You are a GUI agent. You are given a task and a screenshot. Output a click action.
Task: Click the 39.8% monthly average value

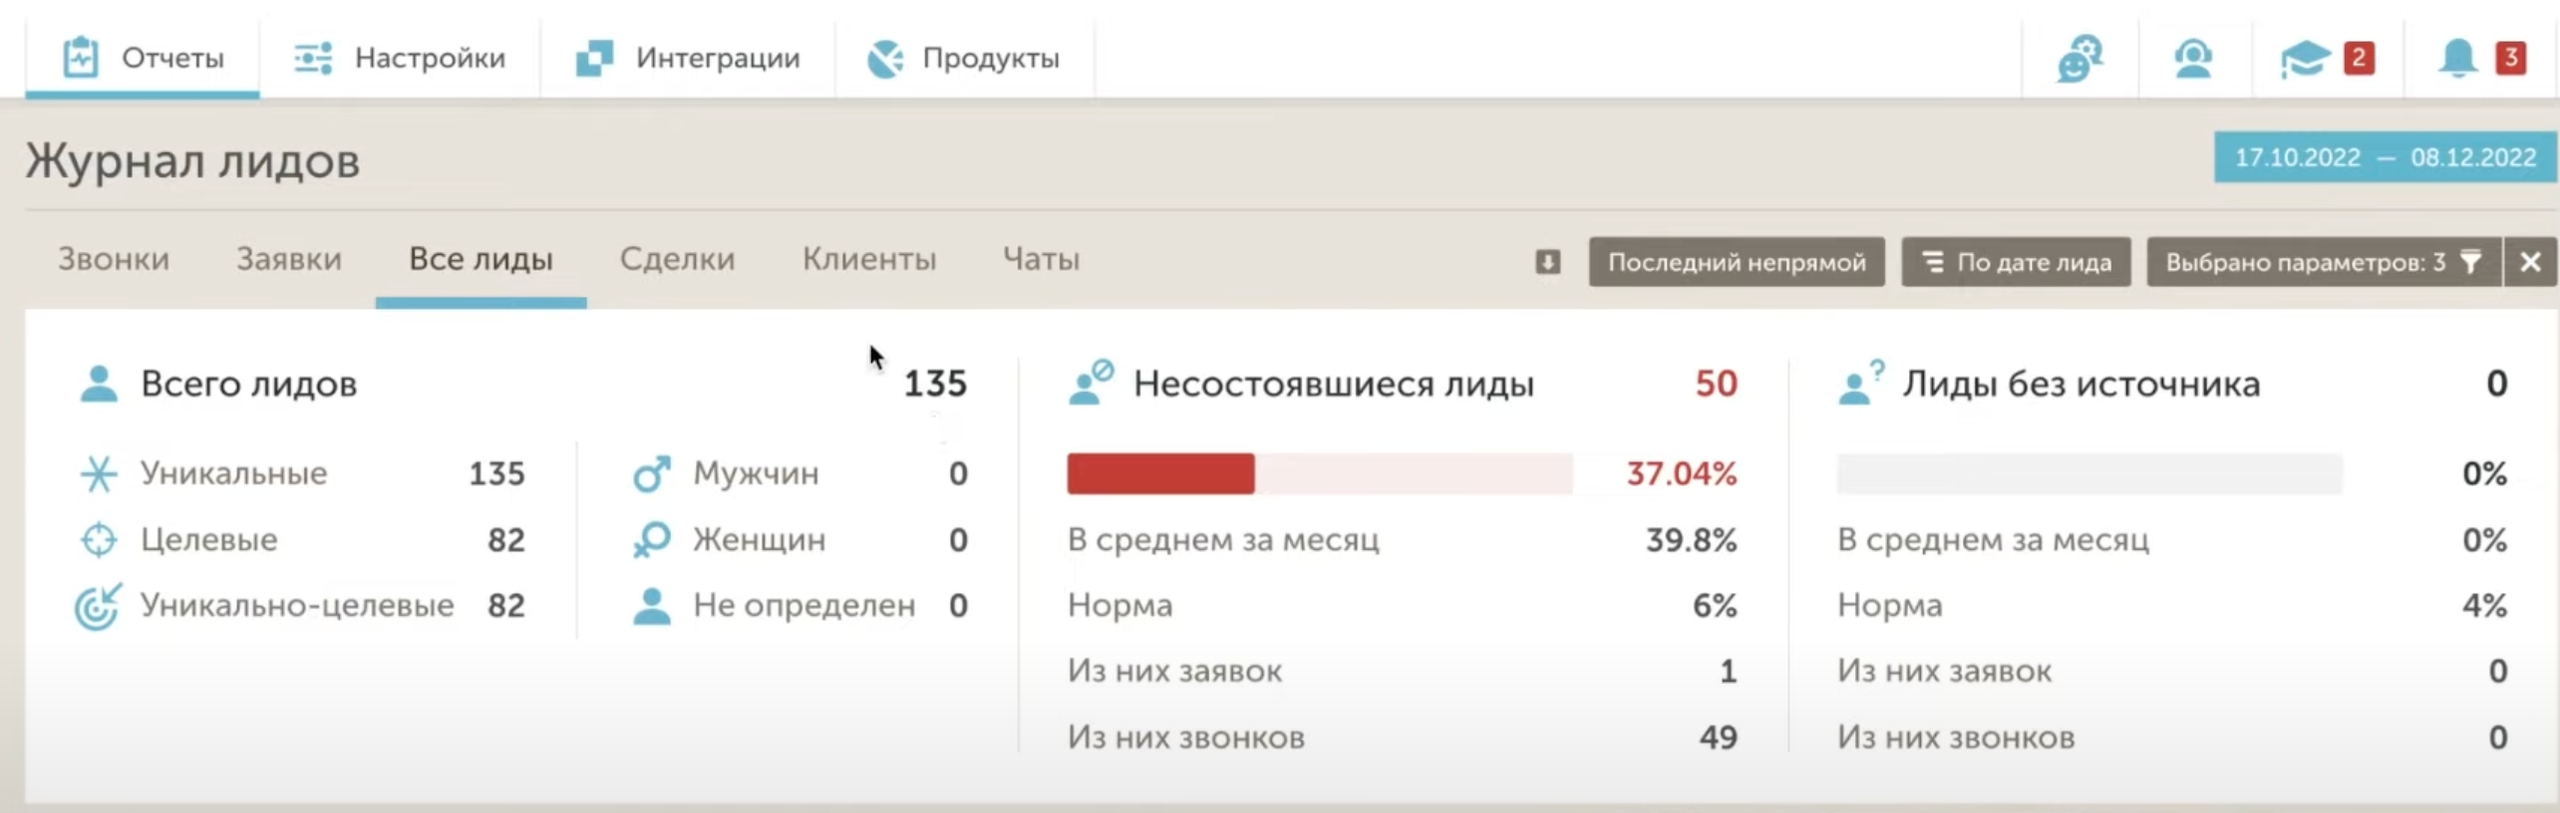pyautogui.click(x=1692, y=540)
